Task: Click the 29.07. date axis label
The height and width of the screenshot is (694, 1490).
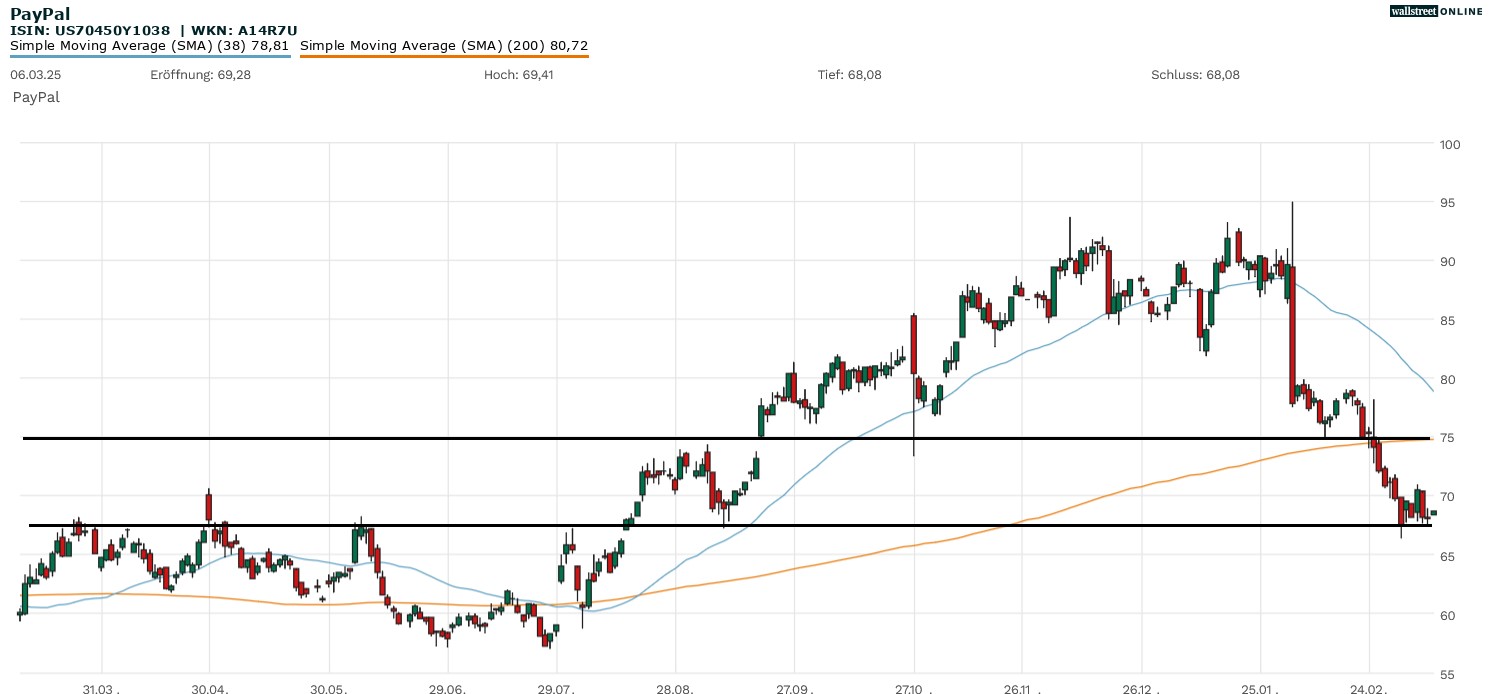Action: coord(556,689)
